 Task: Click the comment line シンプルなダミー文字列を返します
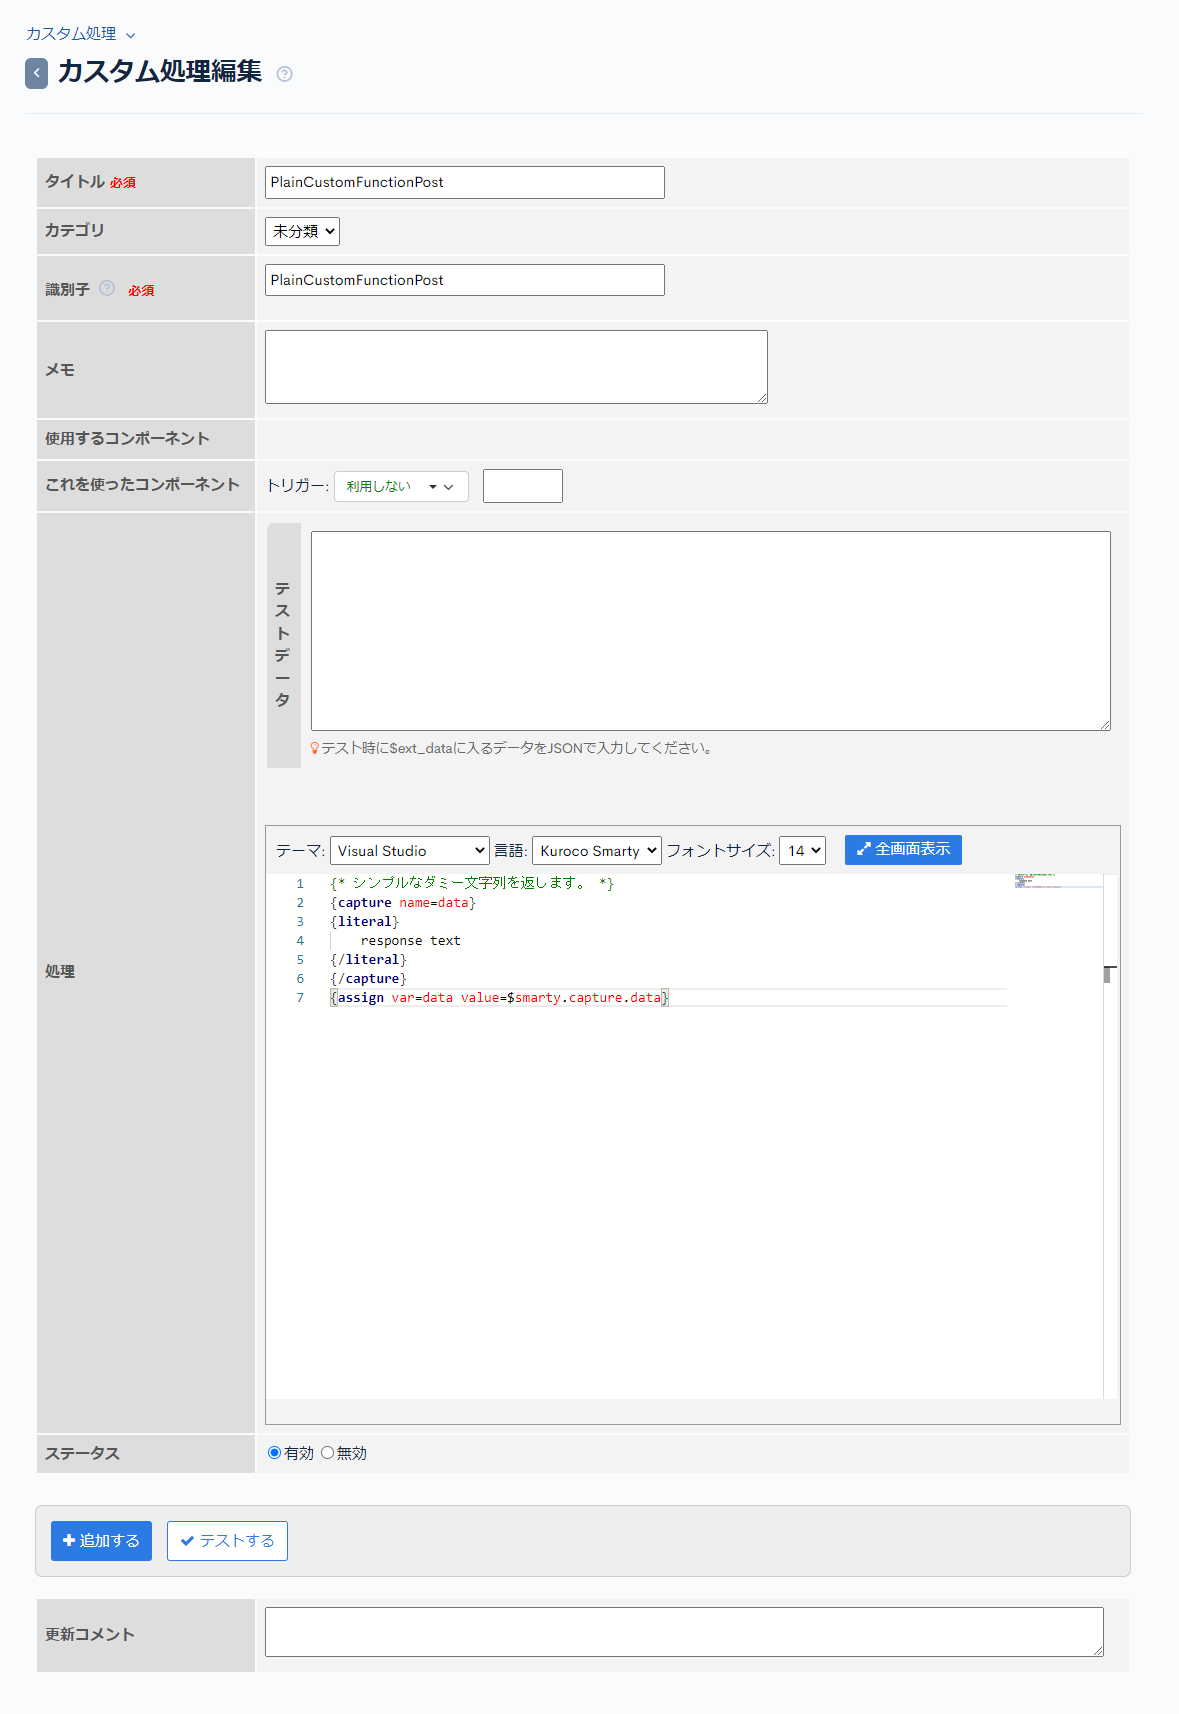pos(472,883)
